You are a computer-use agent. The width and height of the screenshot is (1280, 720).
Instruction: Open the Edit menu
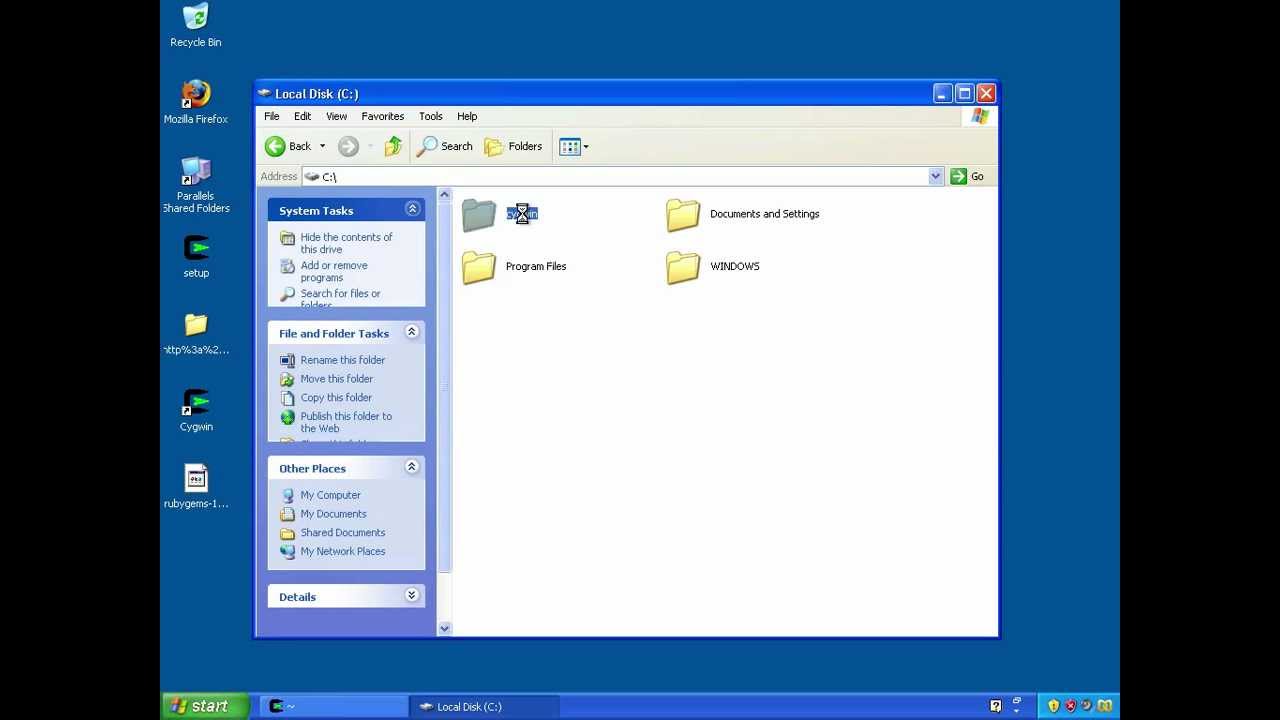(x=302, y=116)
